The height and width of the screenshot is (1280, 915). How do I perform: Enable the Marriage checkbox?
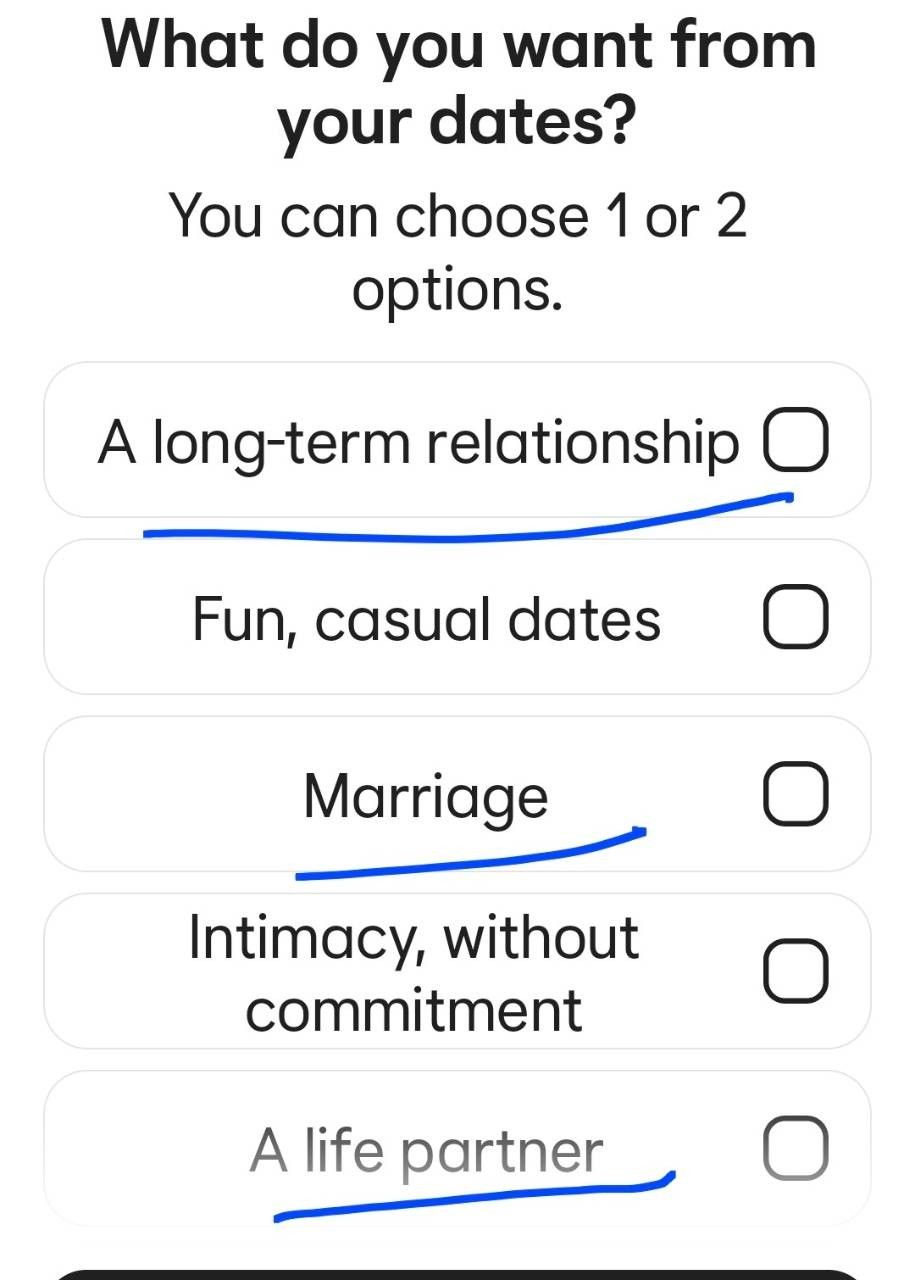(x=796, y=796)
